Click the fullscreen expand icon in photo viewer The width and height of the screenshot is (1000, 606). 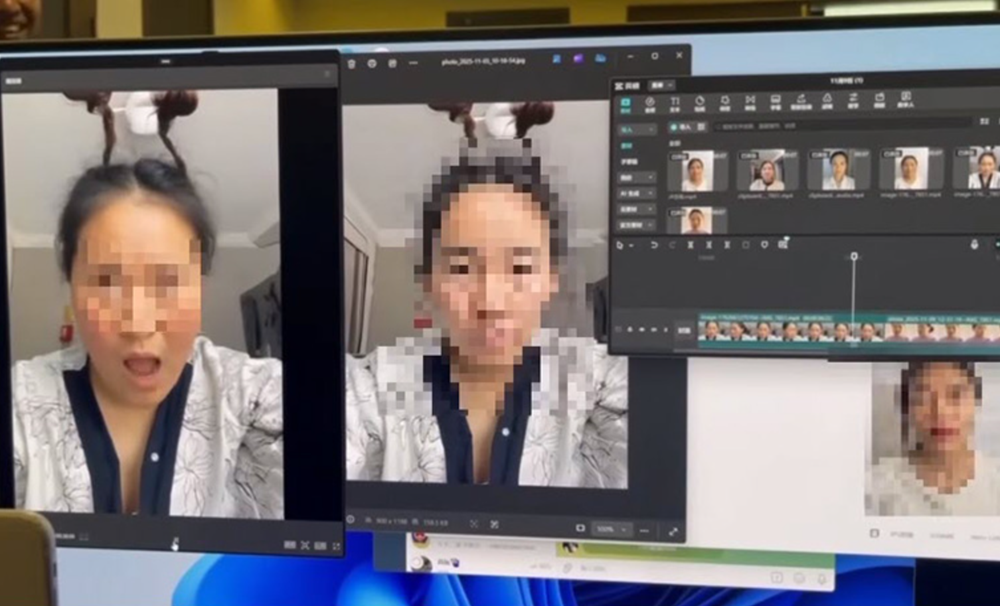[x=673, y=531]
